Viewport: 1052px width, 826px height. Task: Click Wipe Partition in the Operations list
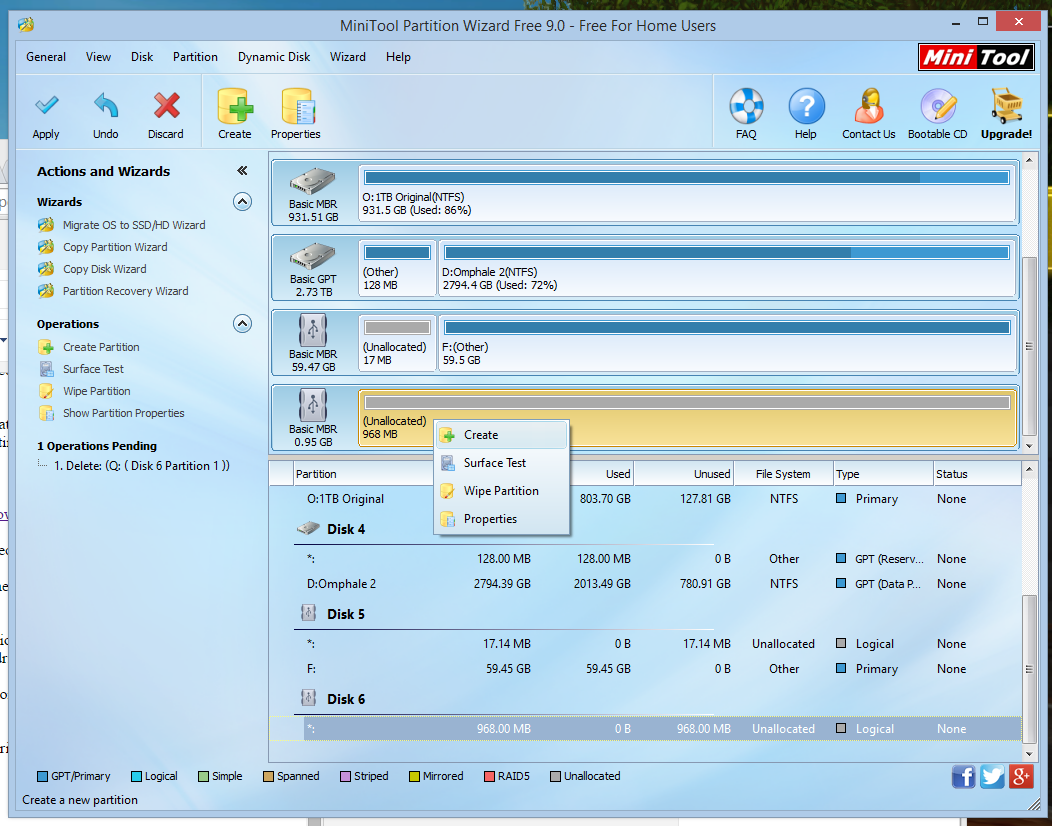[x=97, y=391]
